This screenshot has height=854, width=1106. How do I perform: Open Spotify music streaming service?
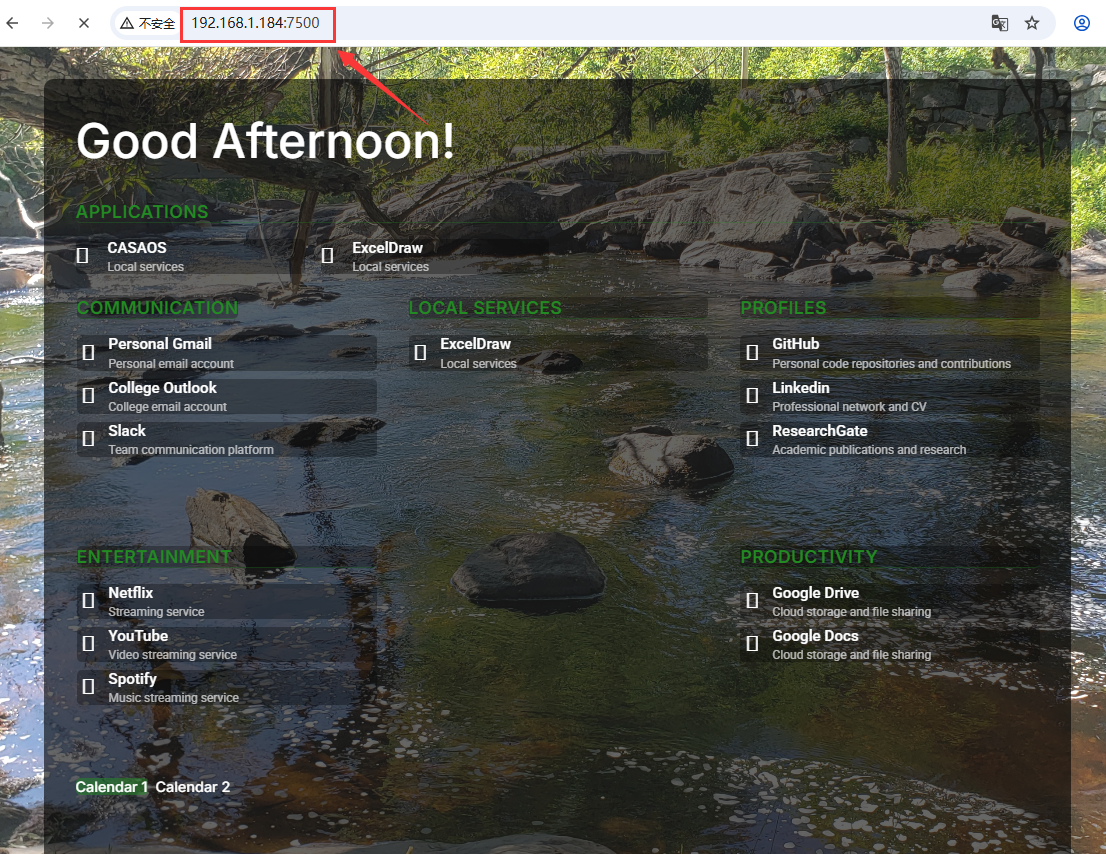[x=226, y=688]
